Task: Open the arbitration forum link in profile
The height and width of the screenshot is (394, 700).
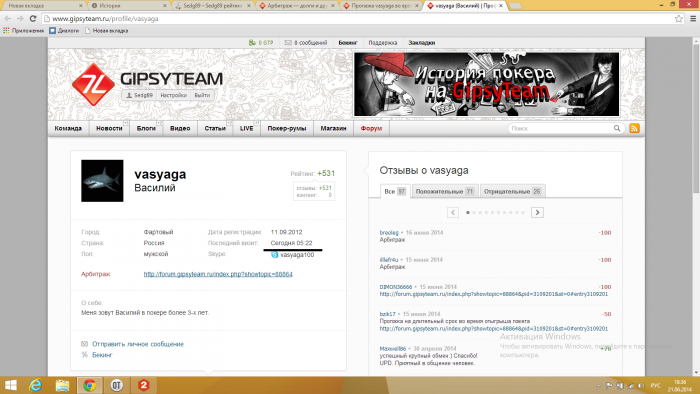Action: (x=218, y=274)
